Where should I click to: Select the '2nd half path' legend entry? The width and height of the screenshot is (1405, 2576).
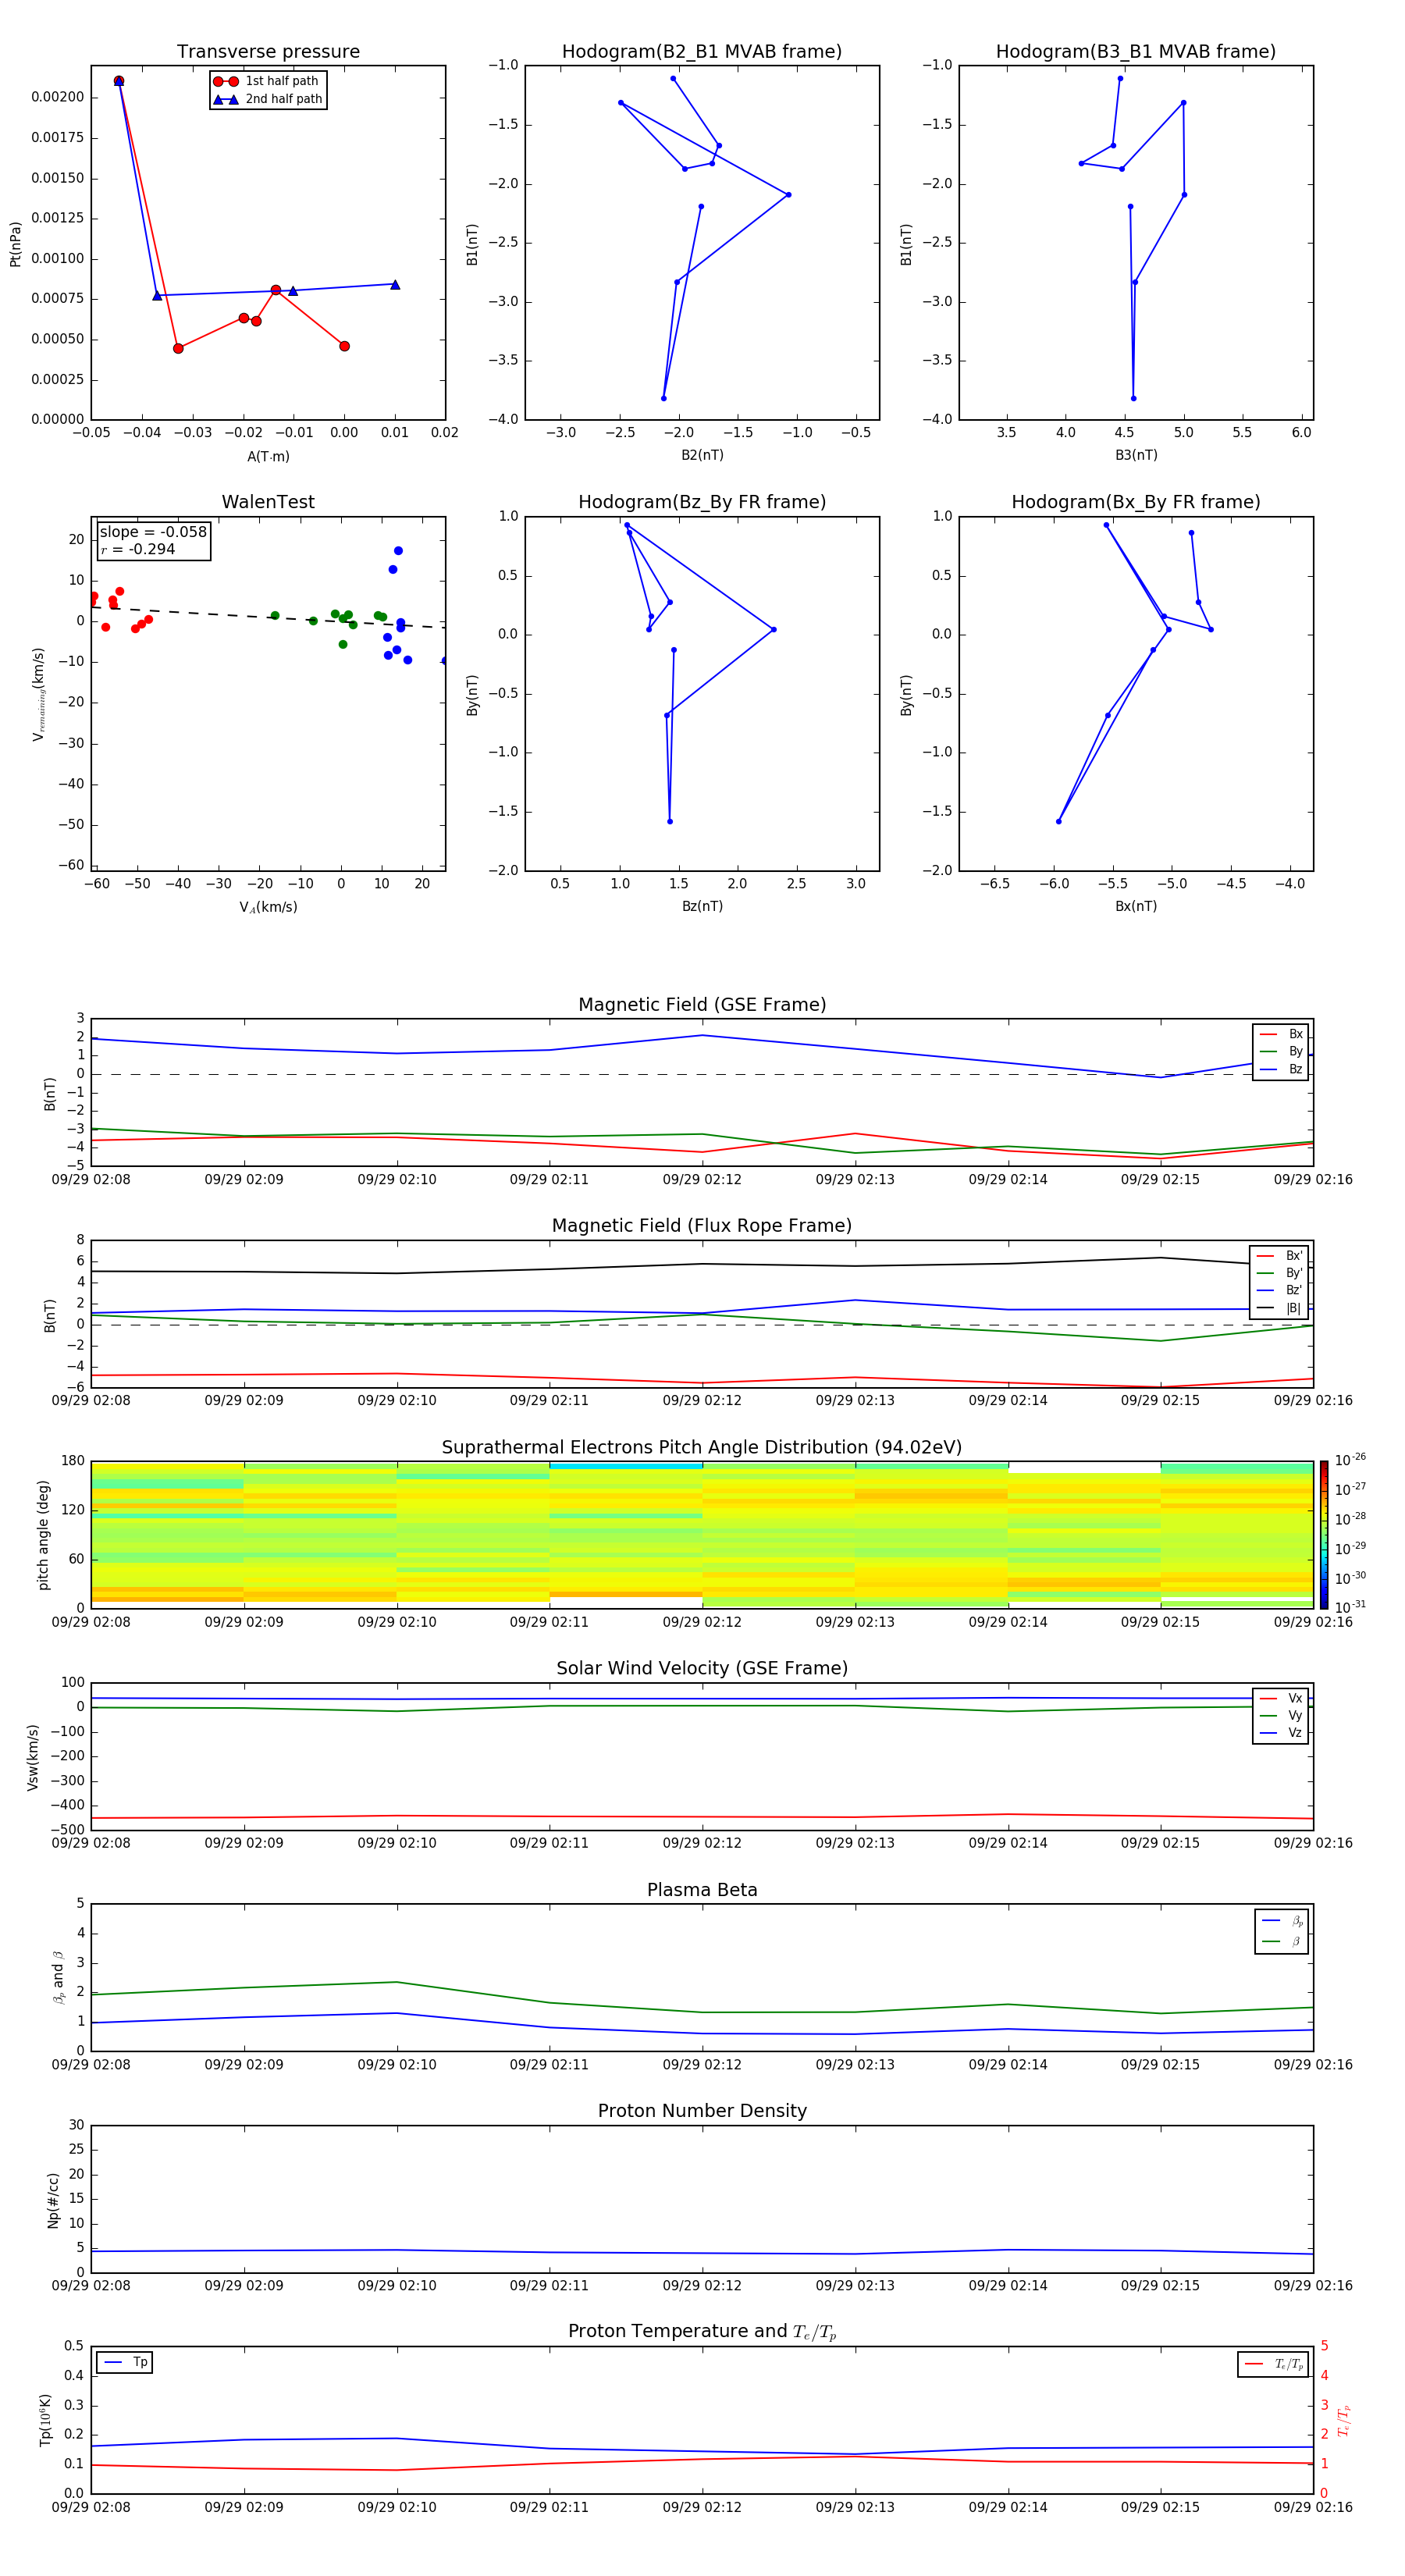pos(267,99)
